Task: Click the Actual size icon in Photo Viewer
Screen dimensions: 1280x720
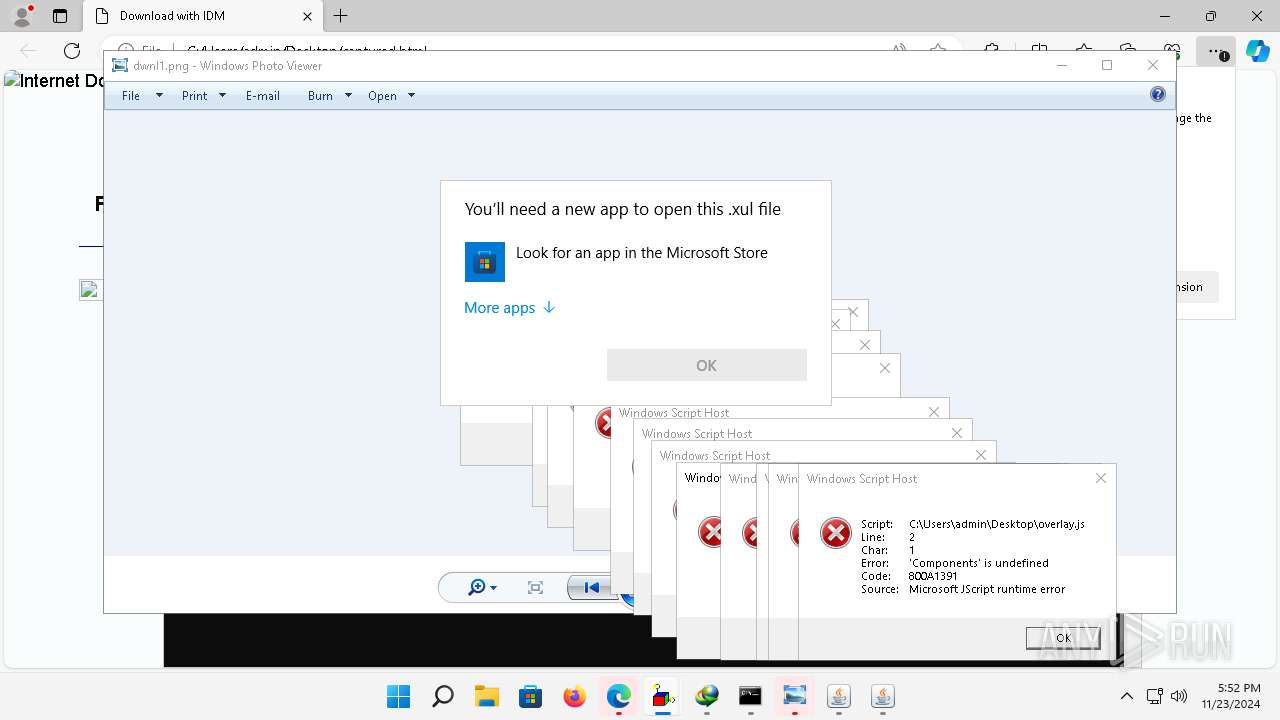Action: coord(535,588)
